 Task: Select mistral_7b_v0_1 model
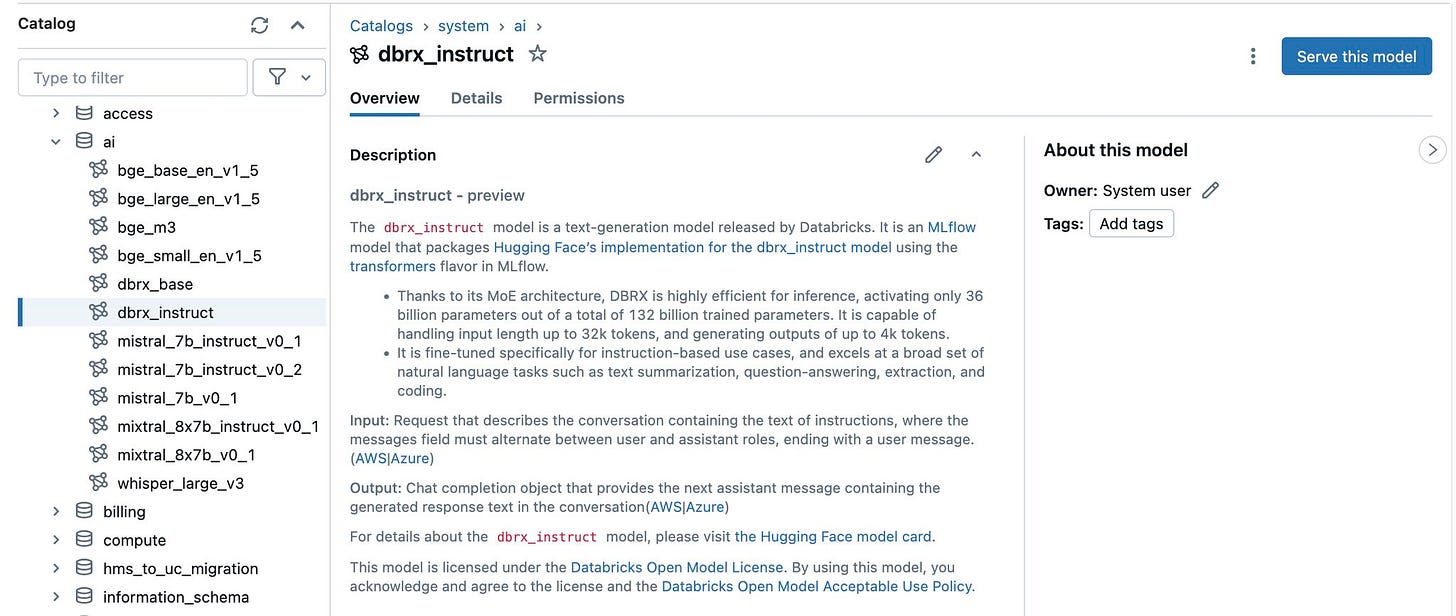pos(177,398)
